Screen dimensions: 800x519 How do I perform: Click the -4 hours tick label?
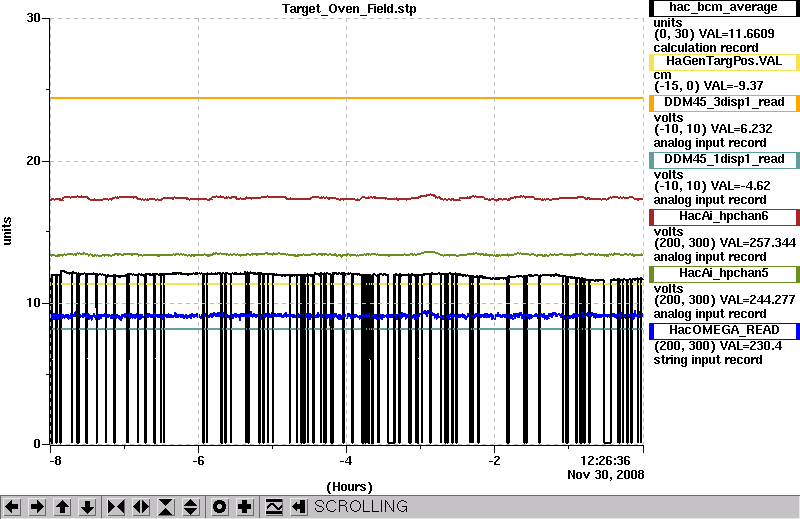tap(346, 461)
